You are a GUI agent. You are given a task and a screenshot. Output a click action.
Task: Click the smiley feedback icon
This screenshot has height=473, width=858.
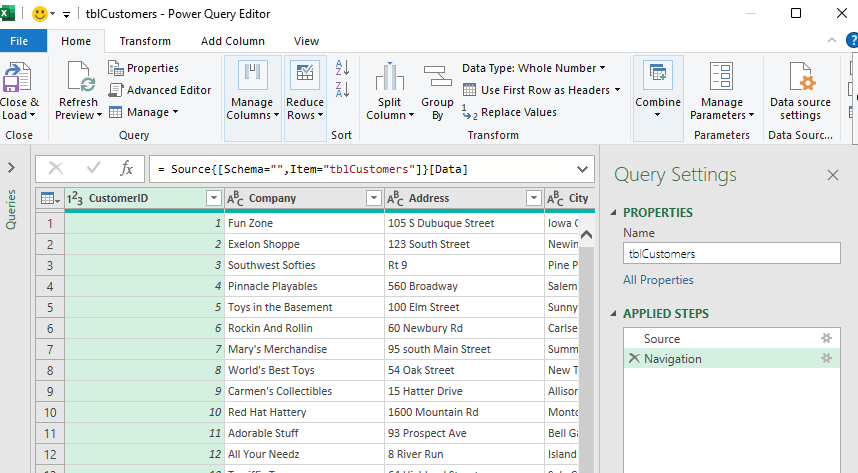click(39, 14)
